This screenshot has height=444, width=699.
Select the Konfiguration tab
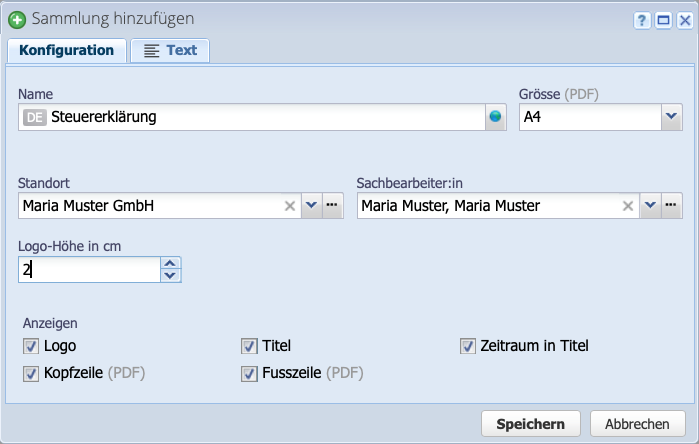(x=66, y=50)
